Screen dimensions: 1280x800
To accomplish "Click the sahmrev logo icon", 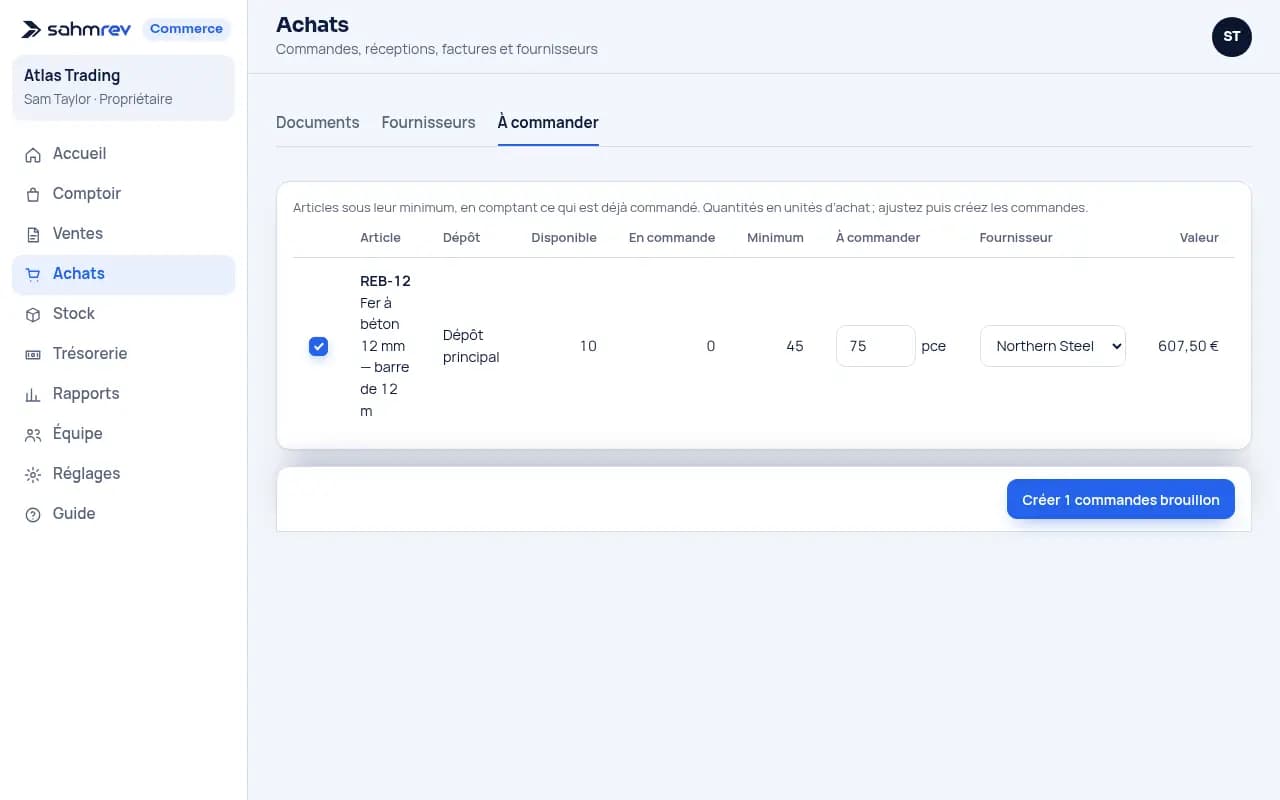I will 31,30.
